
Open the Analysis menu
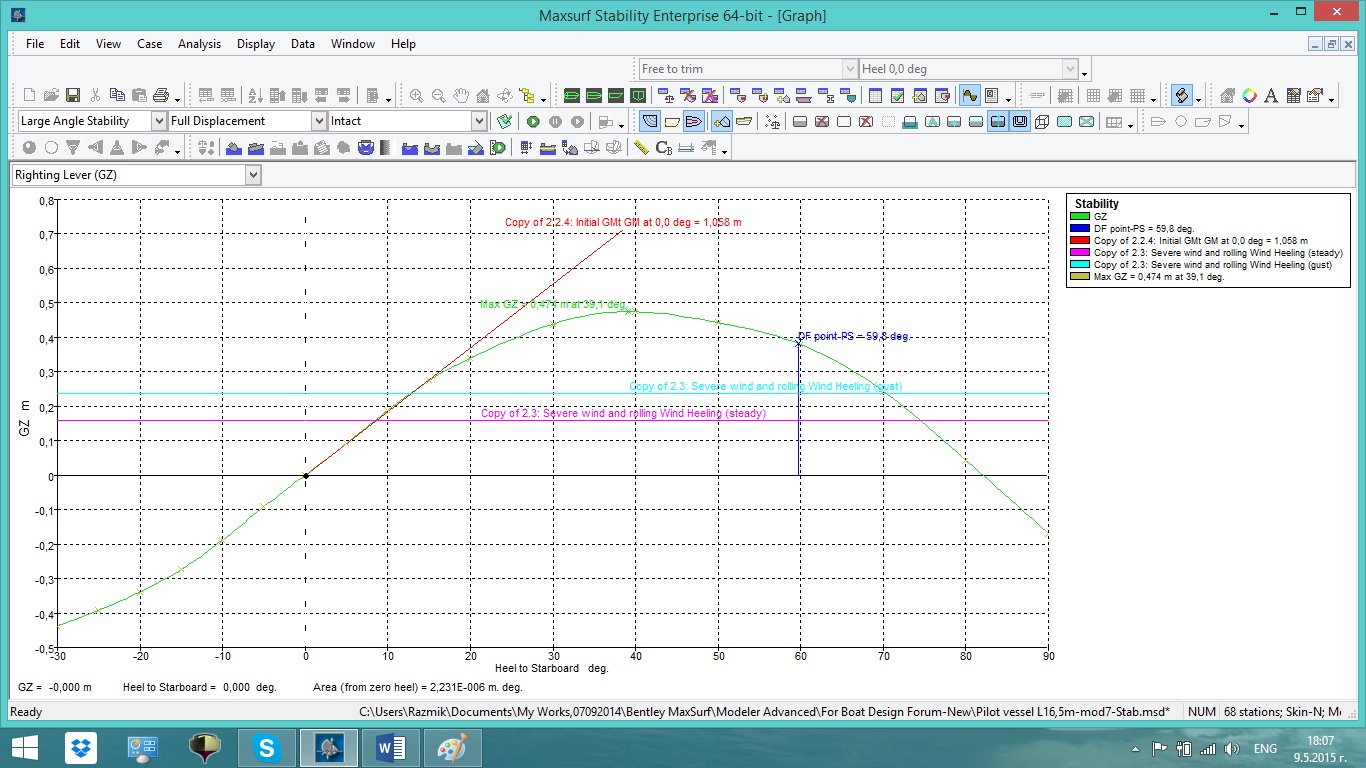click(199, 44)
